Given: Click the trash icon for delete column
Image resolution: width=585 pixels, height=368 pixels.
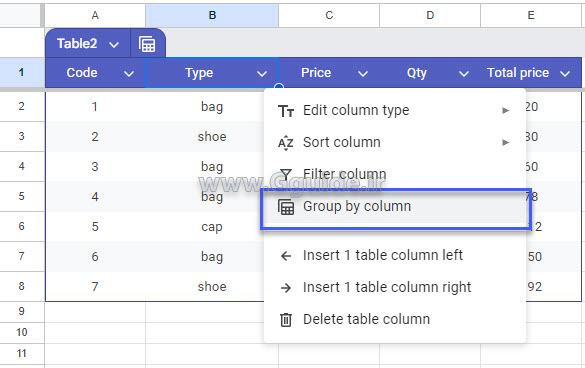Looking at the screenshot, I should (x=286, y=319).
